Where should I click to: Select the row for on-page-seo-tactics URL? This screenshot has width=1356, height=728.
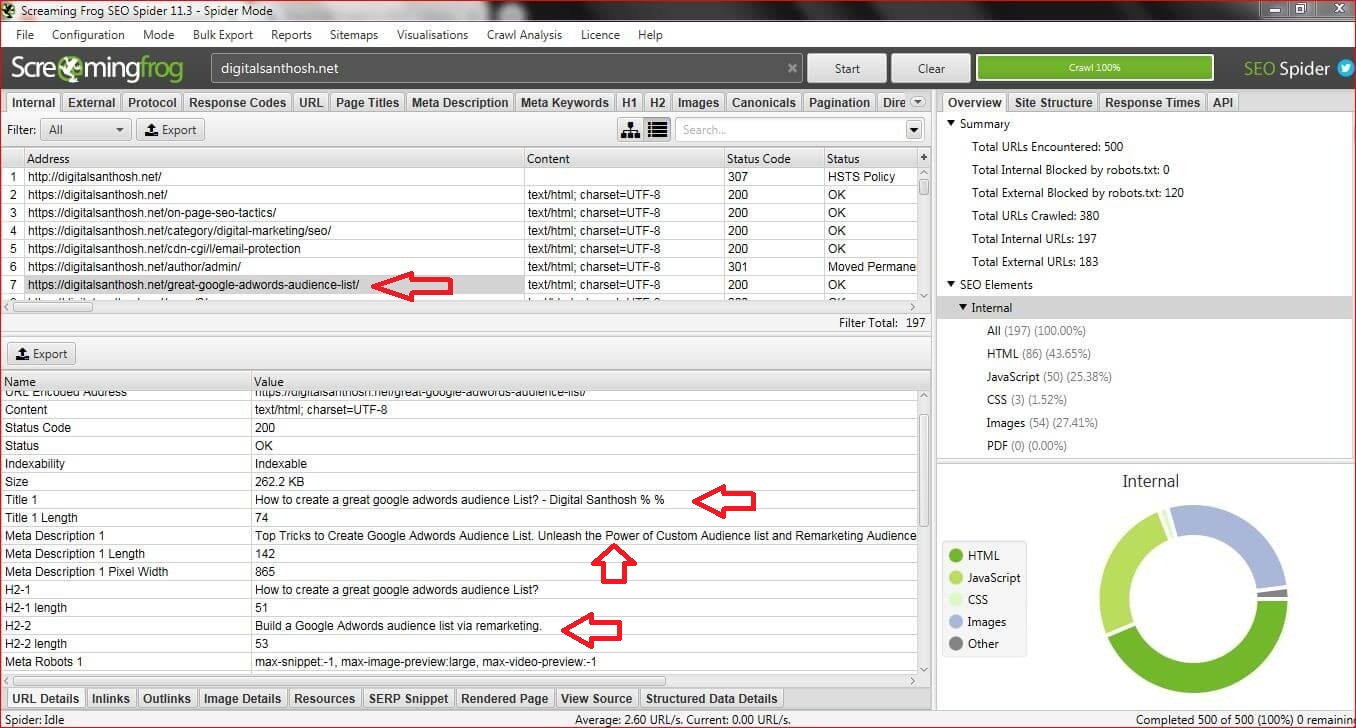(x=459, y=213)
